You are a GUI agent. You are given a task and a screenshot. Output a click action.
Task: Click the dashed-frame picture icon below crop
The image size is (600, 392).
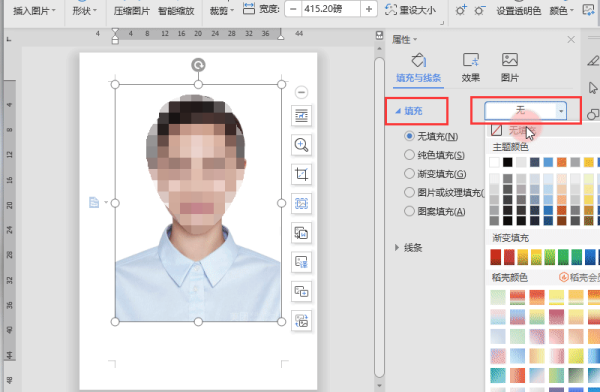click(302, 203)
